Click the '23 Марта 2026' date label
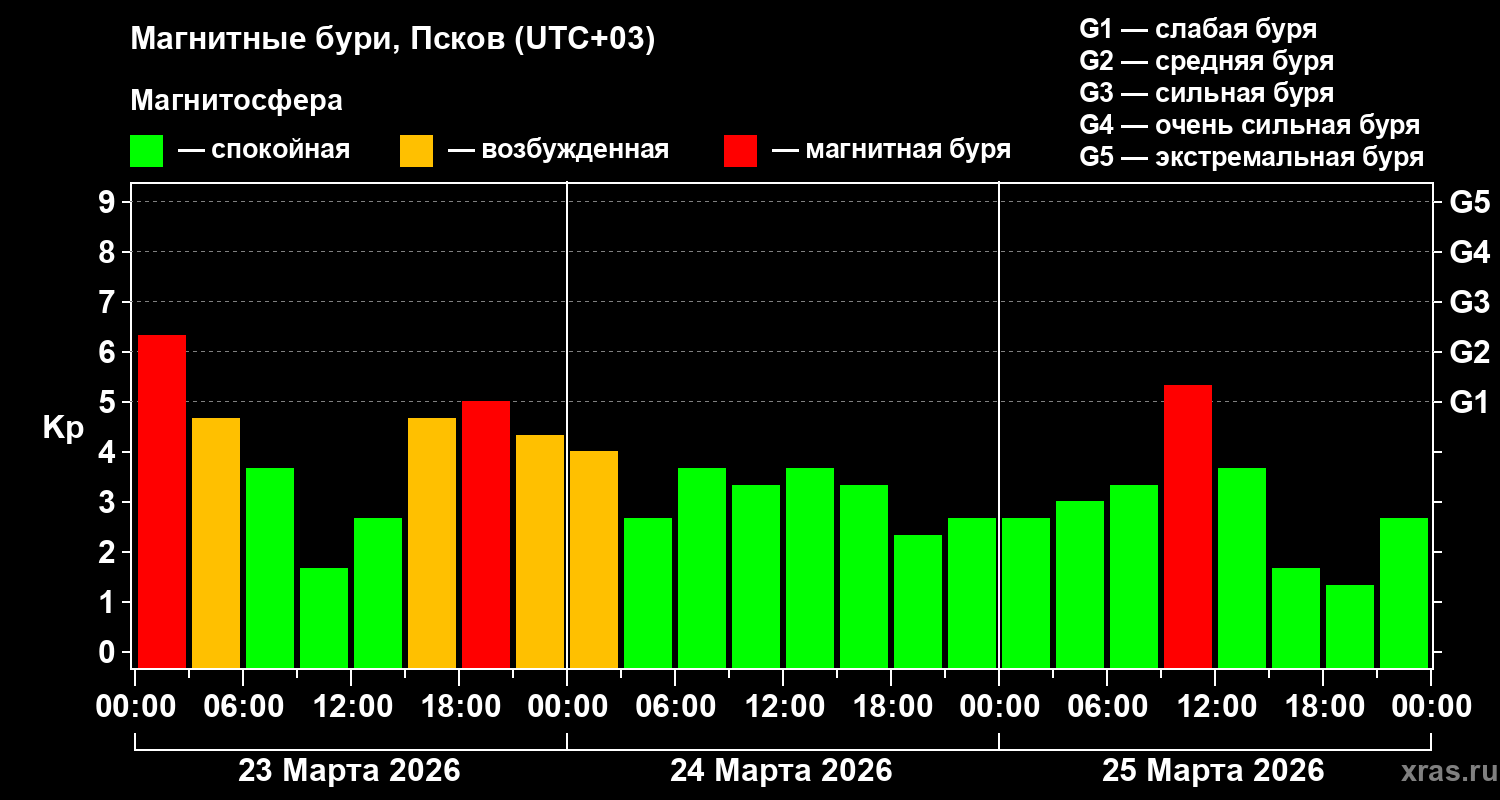The image size is (1500, 800). coord(349,771)
